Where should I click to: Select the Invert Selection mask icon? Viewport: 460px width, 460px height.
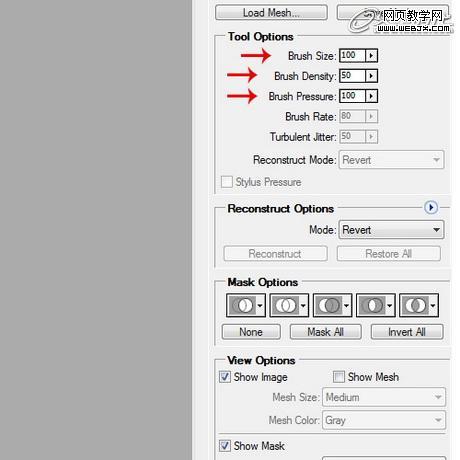(419, 305)
